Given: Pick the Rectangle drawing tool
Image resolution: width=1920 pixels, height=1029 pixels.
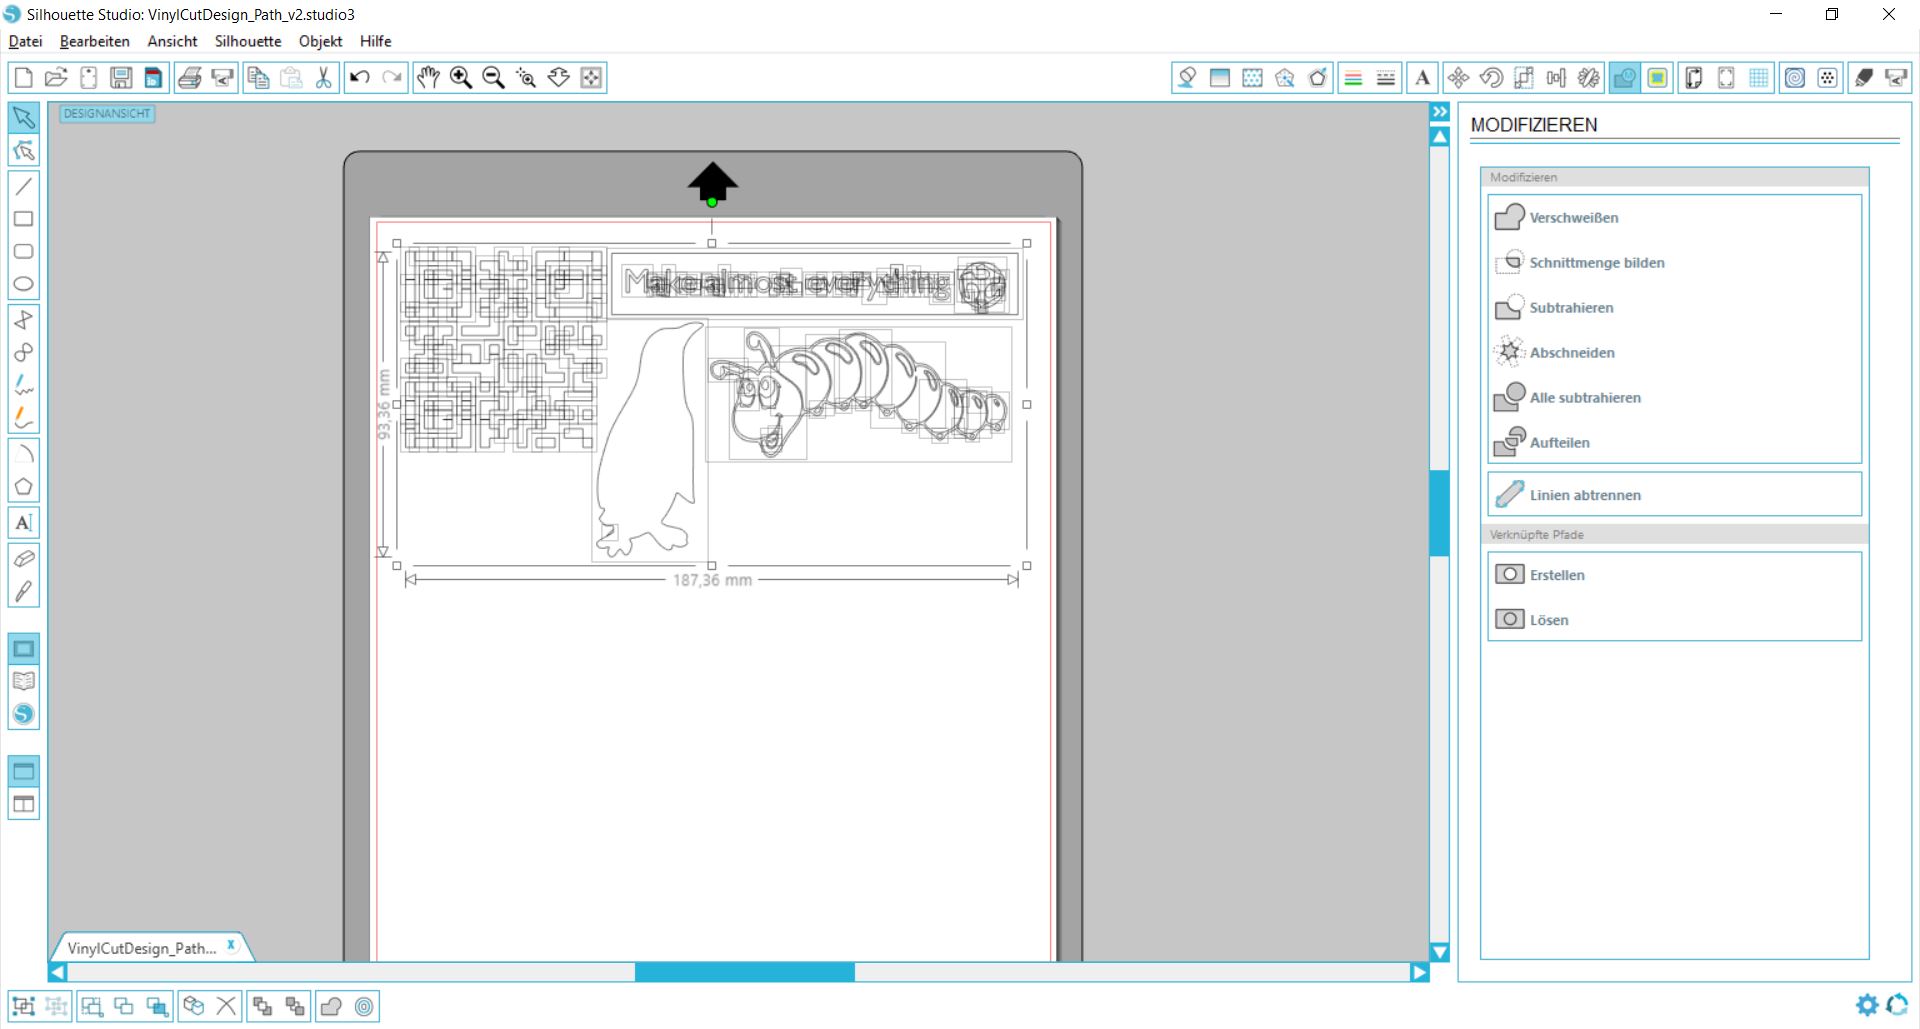Looking at the screenshot, I should (24, 219).
